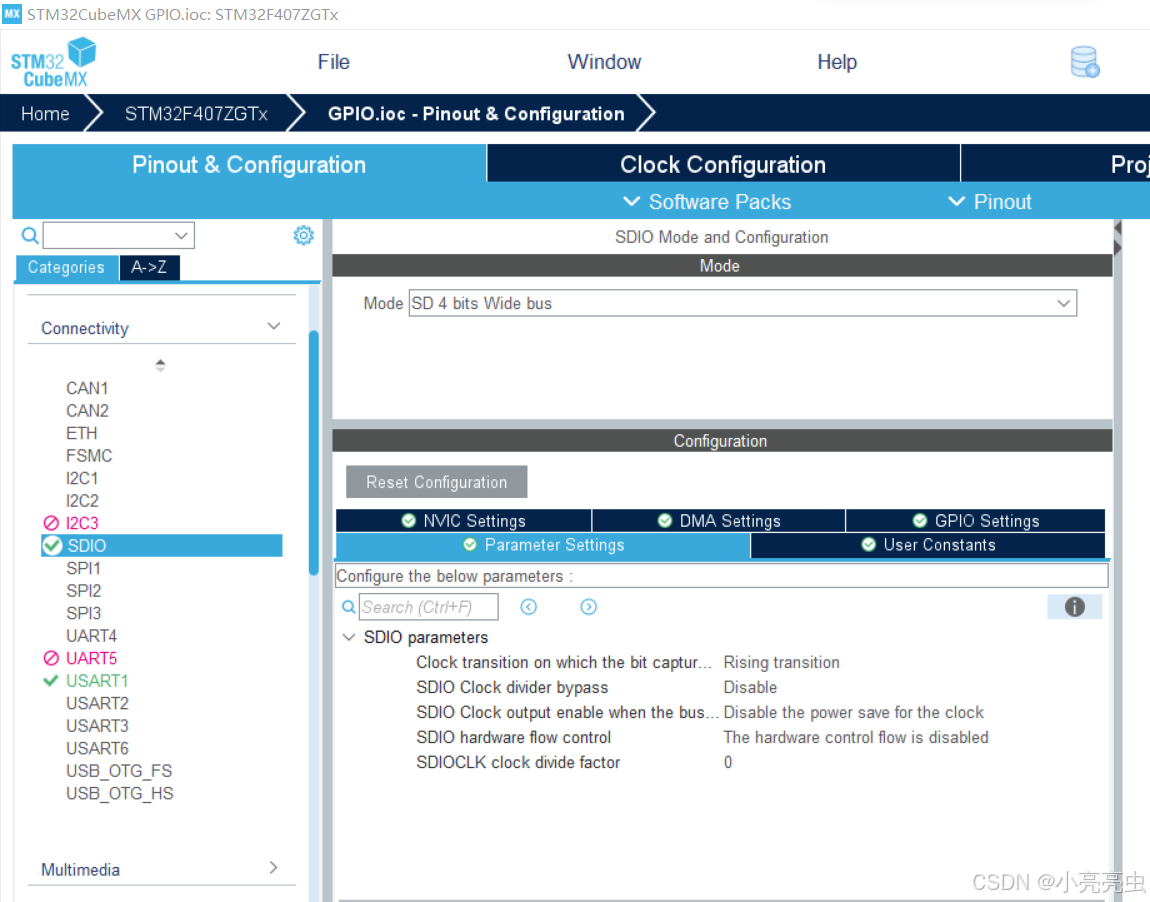Viewport: 1150px width, 902px height.
Task: Expand the Pinout menu
Action: point(989,202)
